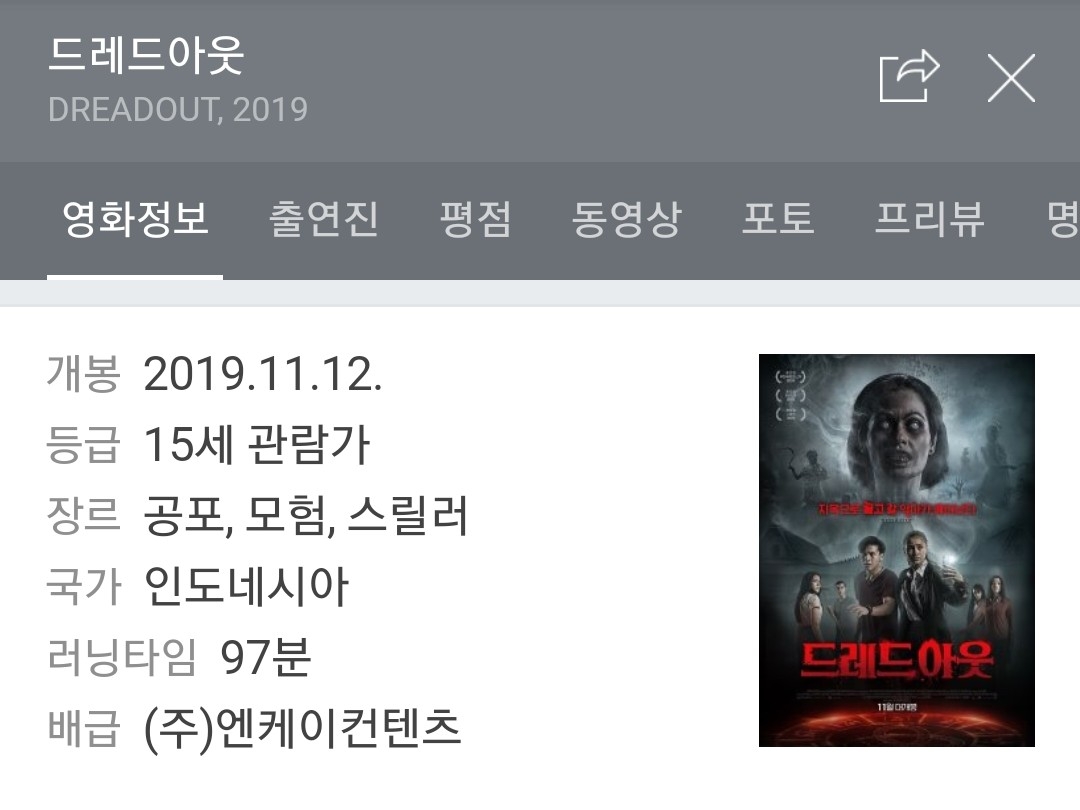Select the 공포 genre link
The width and height of the screenshot is (1080, 810).
click(185, 515)
